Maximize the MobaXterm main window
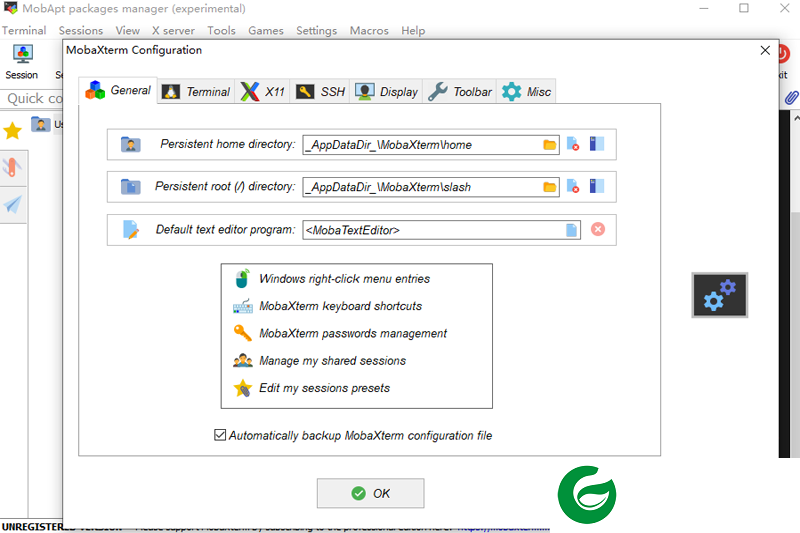Viewport: 800px width, 533px height. point(744,8)
